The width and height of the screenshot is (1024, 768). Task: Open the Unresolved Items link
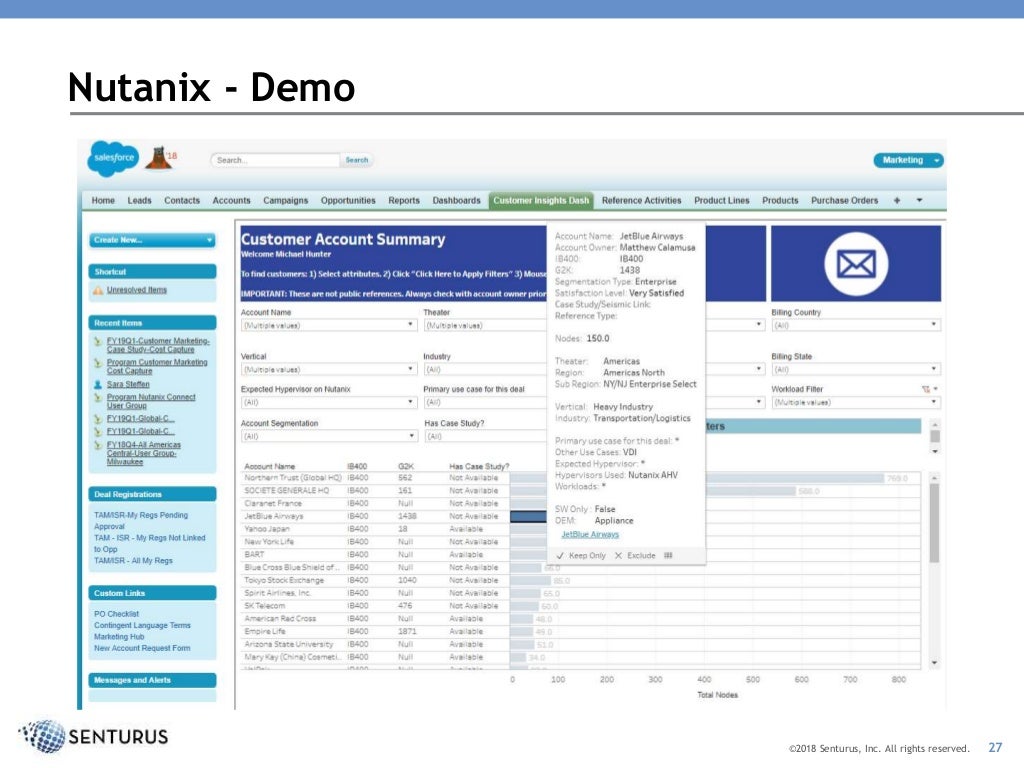(137, 290)
